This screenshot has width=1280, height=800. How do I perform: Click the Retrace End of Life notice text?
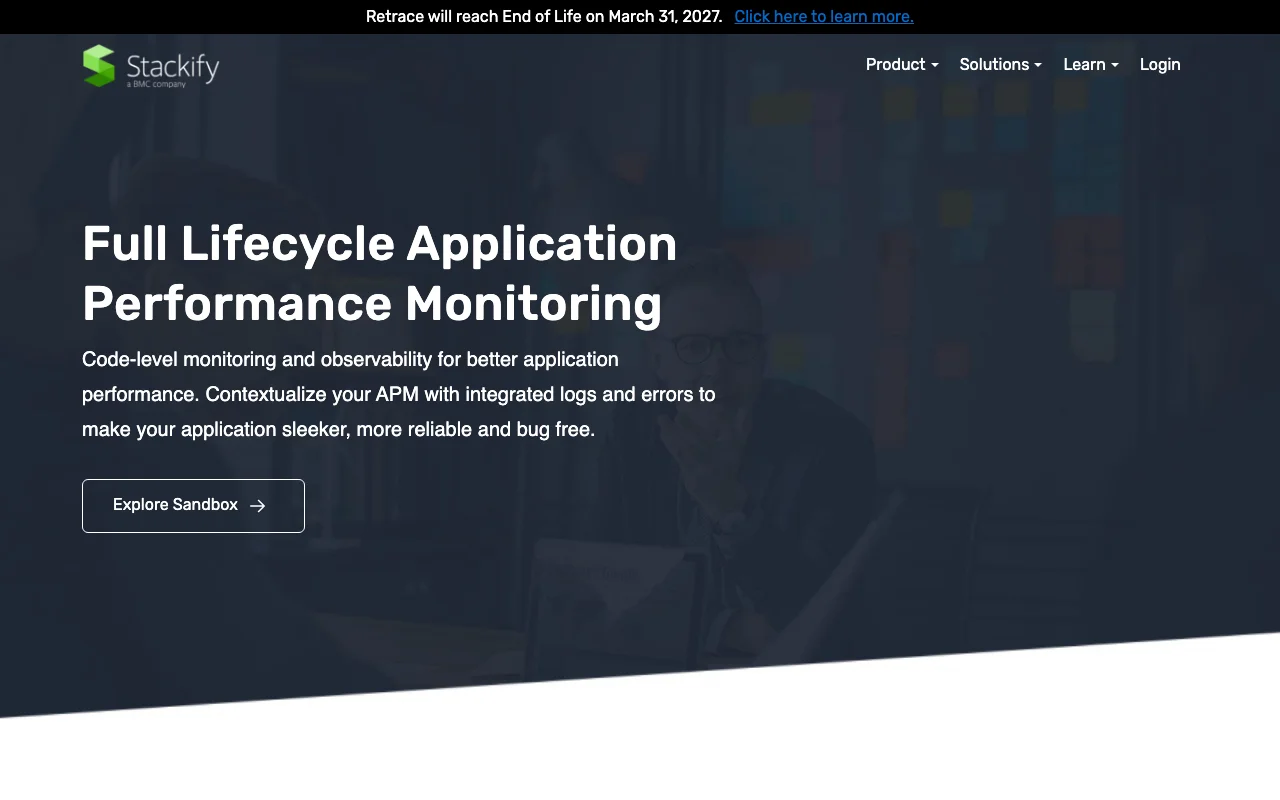tap(544, 16)
